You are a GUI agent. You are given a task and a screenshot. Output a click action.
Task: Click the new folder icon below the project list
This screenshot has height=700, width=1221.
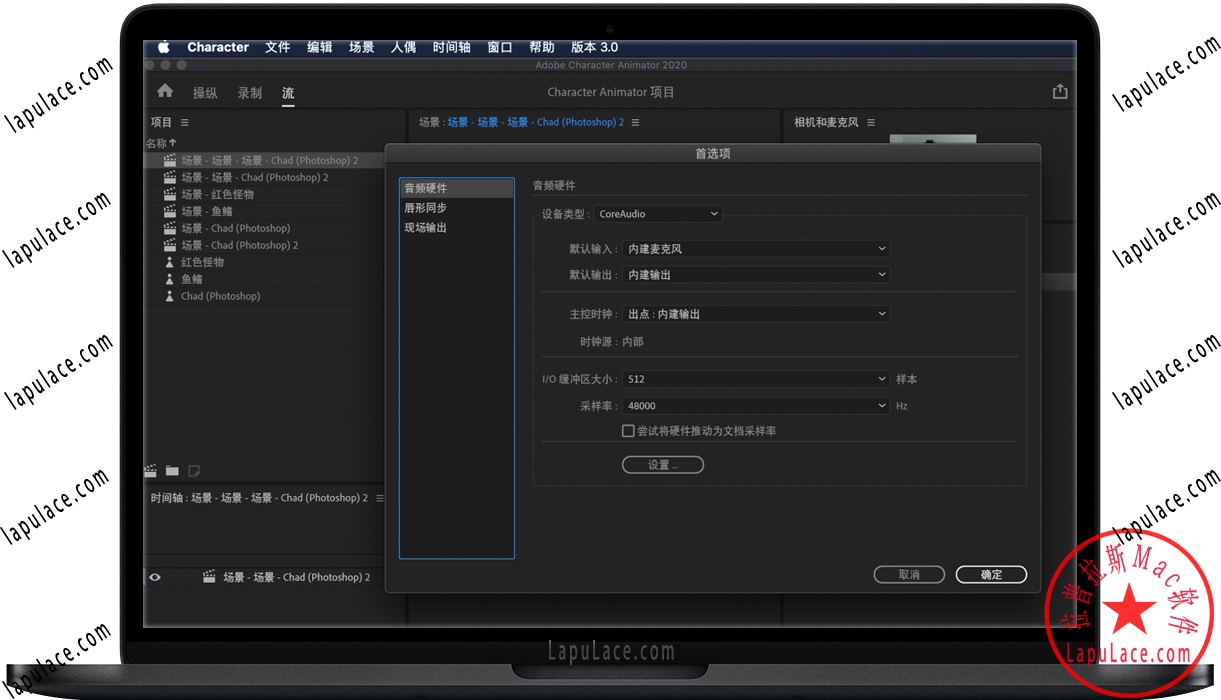pos(170,470)
